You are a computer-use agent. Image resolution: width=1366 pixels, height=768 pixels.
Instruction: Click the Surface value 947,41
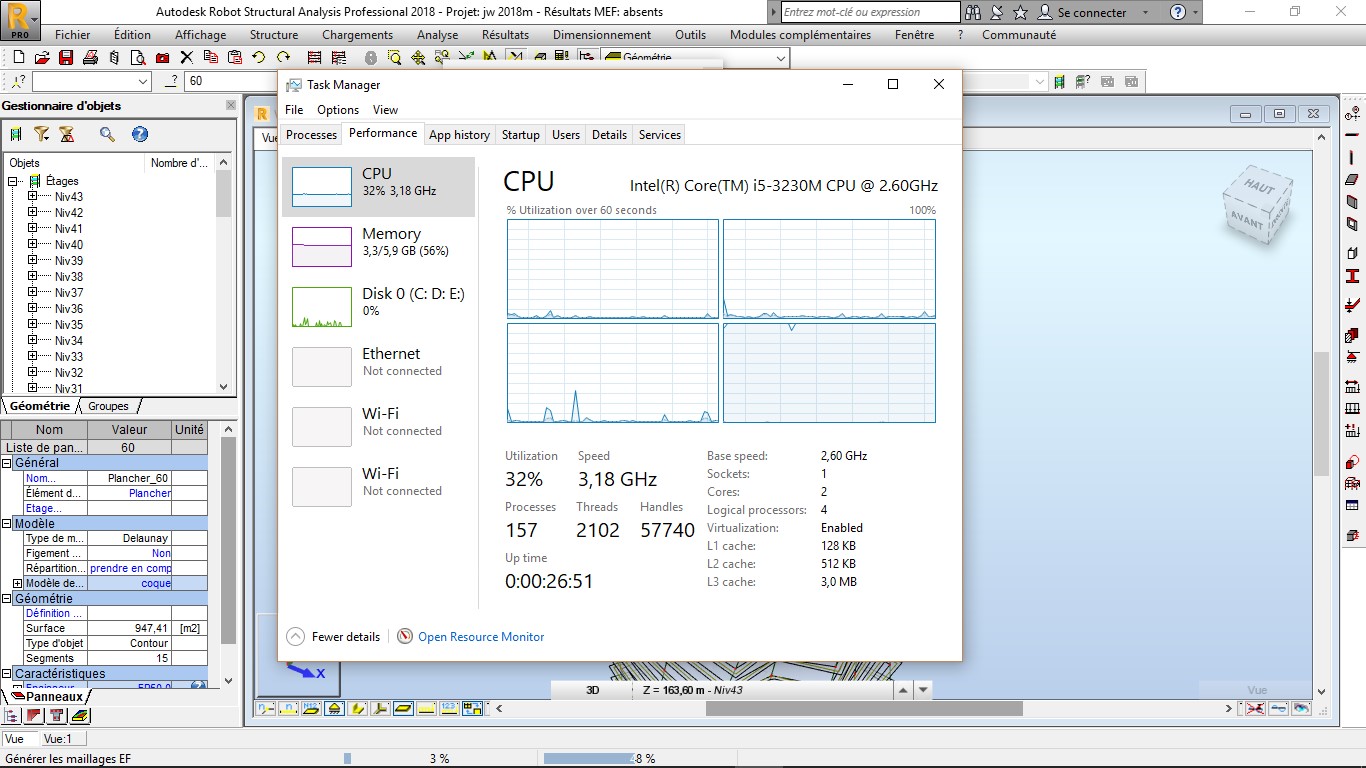[x=130, y=628]
